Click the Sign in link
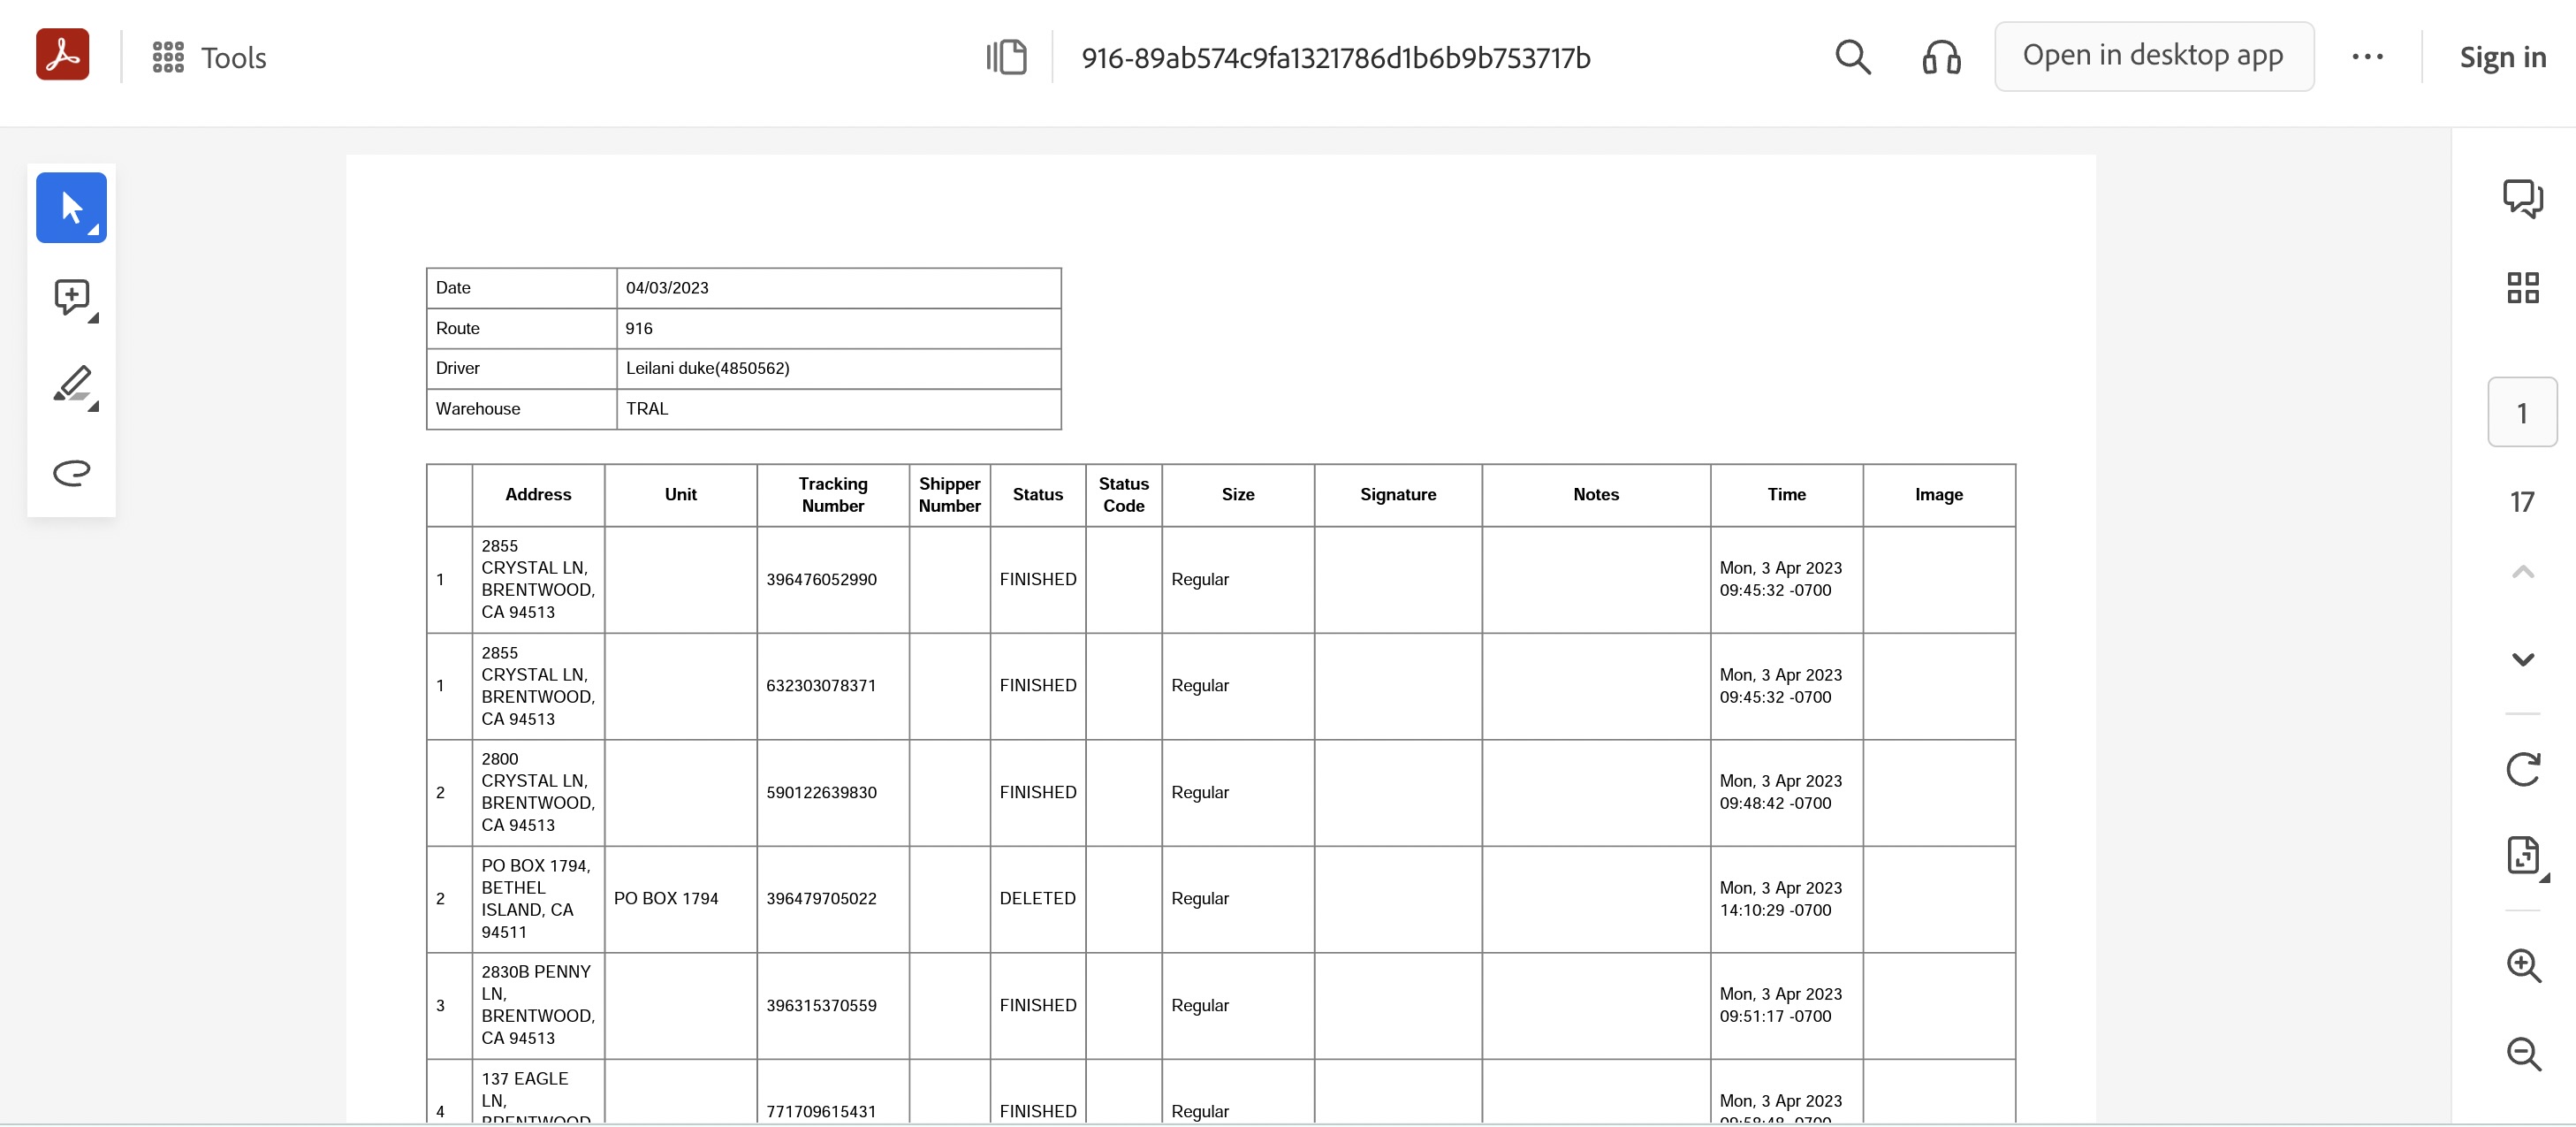Viewport: 2576px width, 1127px height. tap(2502, 57)
